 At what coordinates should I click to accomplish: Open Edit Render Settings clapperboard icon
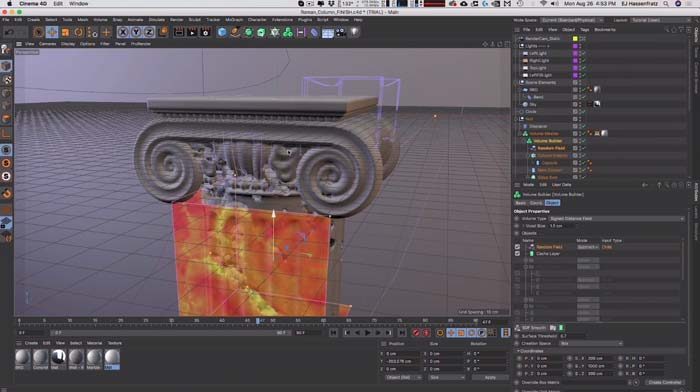click(205, 32)
